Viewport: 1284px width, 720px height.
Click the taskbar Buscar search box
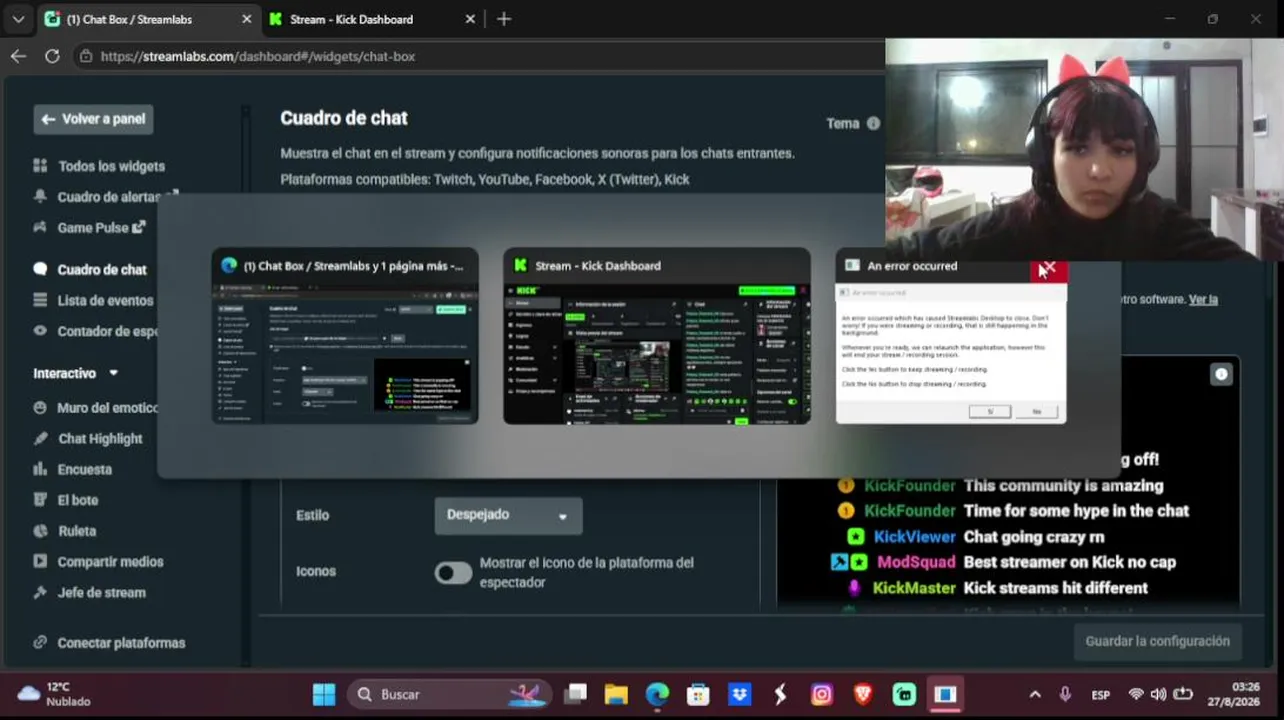450,694
